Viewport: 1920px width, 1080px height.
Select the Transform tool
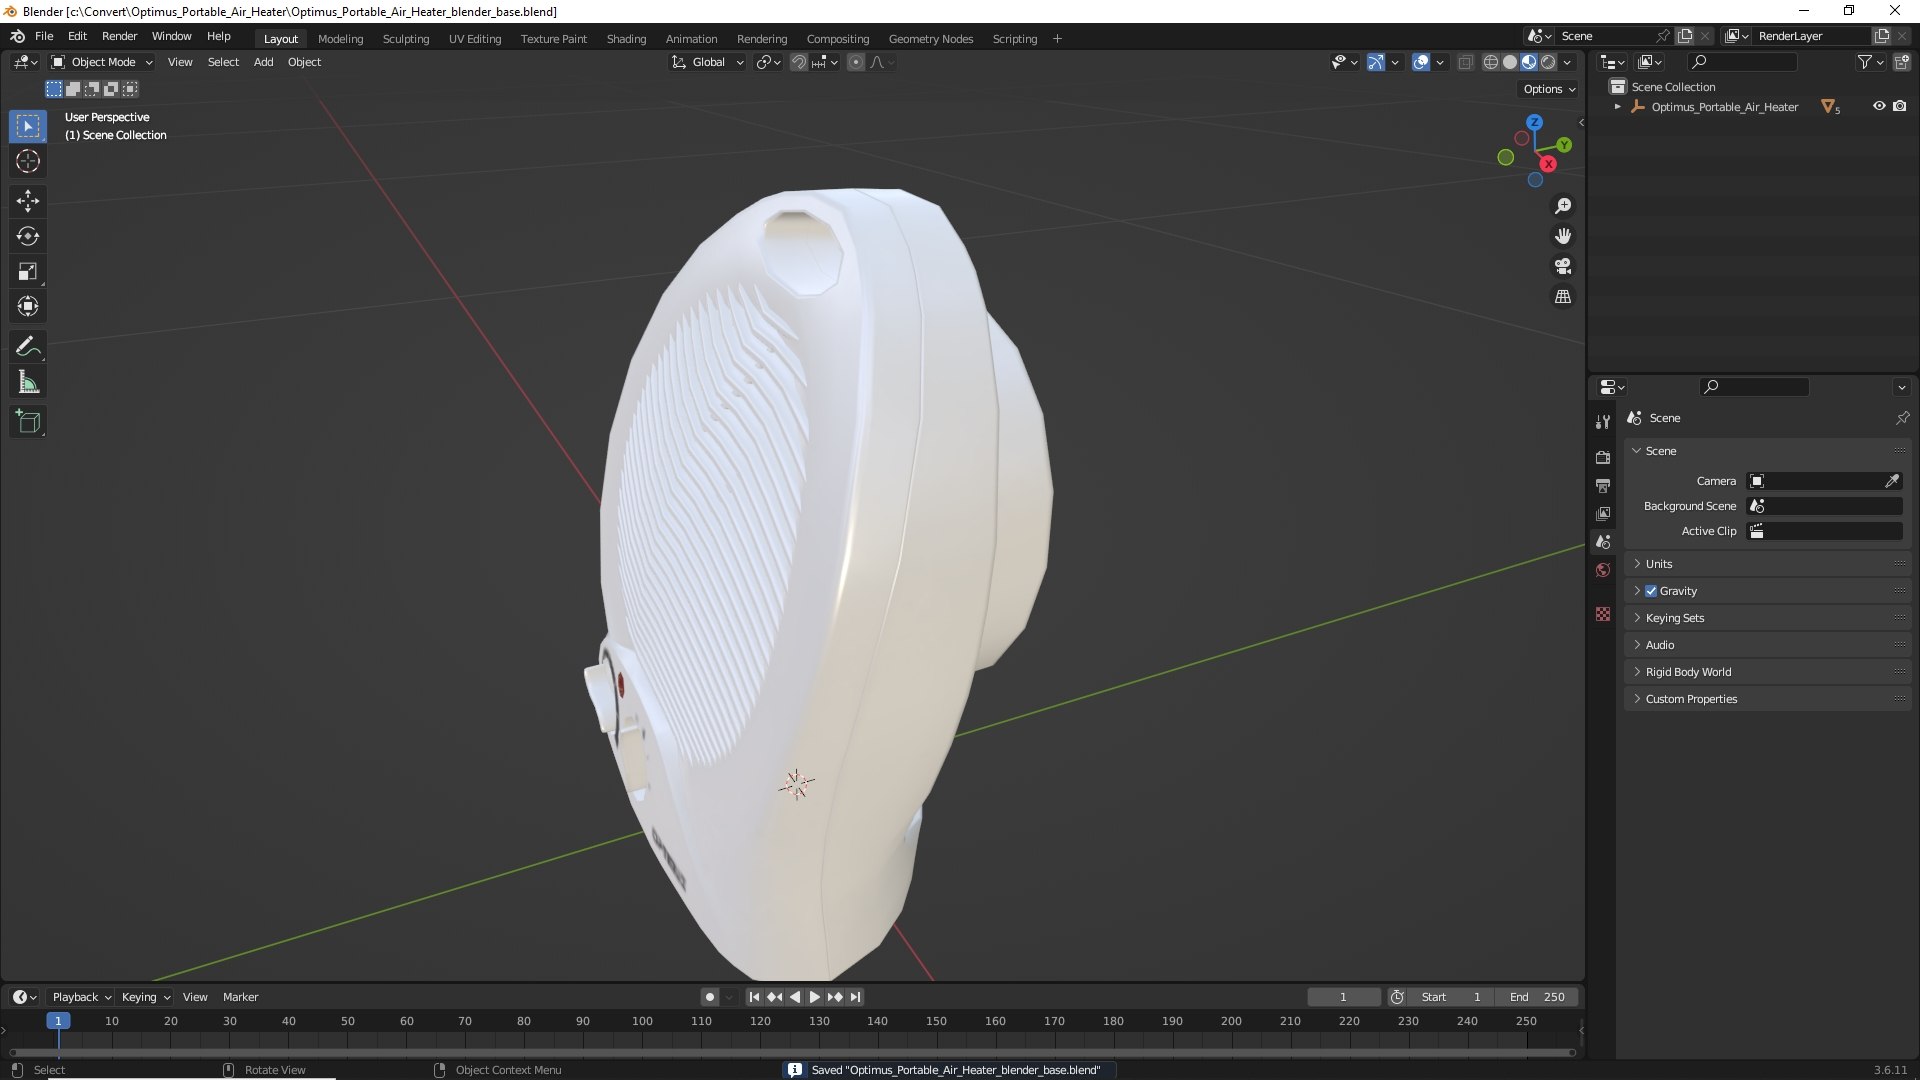[x=28, y=306]
